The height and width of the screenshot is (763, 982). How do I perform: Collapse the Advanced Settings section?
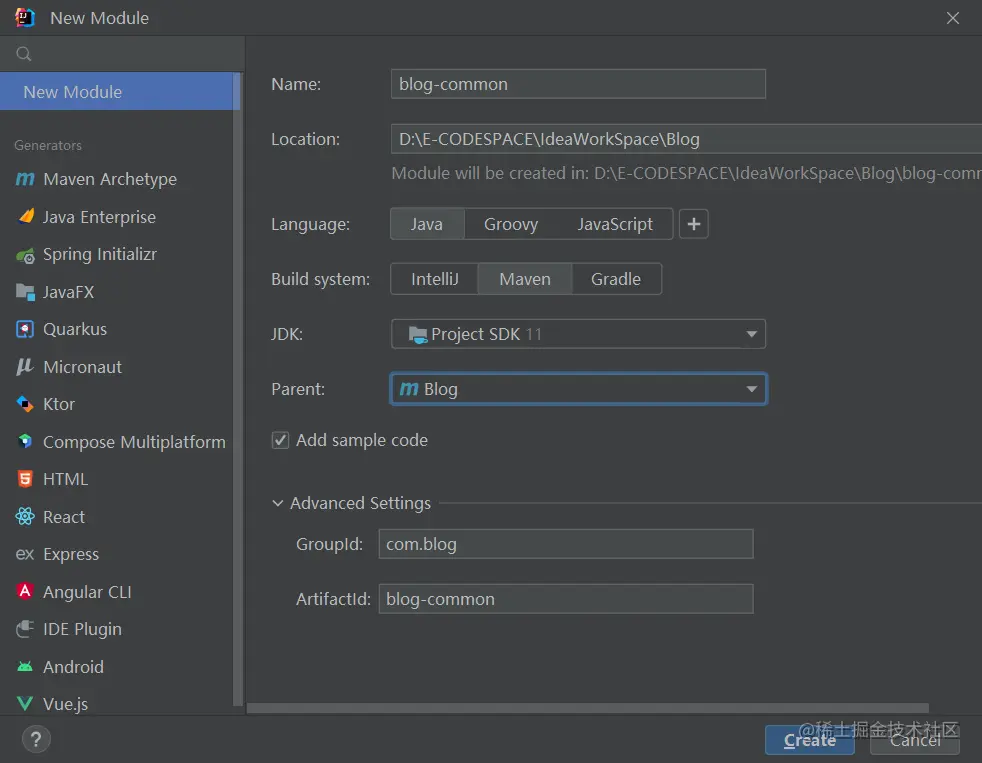pyautogui.click(x=277, y=504)
